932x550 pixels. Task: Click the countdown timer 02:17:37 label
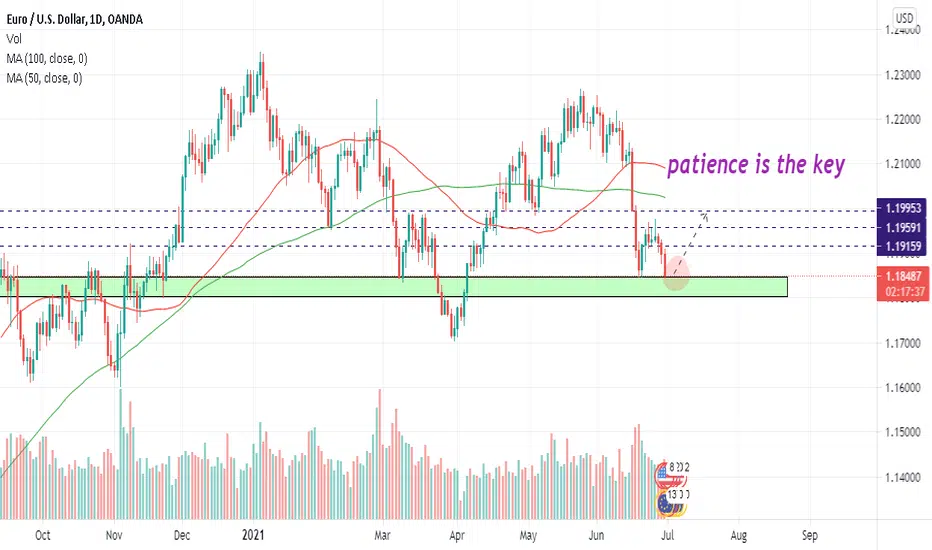903,292
